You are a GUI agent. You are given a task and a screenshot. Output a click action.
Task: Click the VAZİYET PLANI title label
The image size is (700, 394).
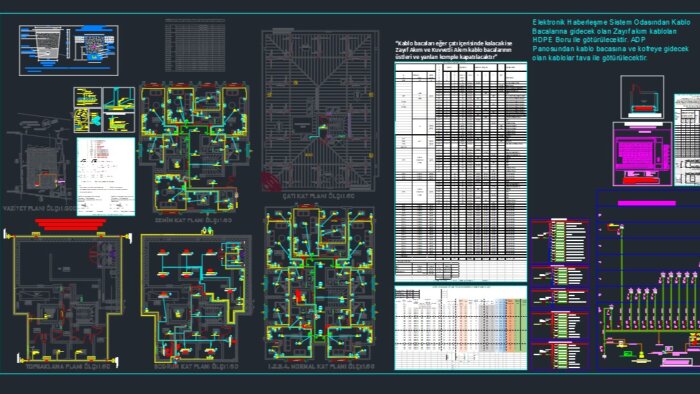[39, 208]
